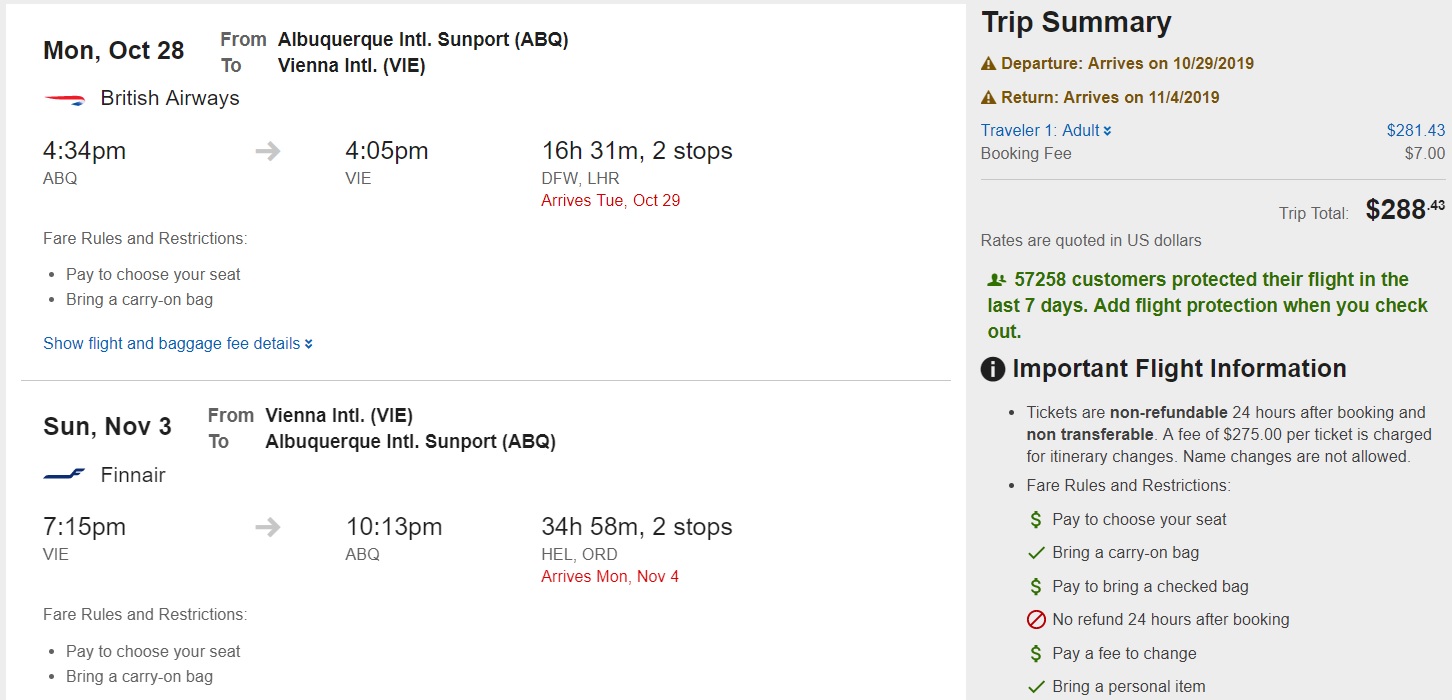Expand the Traveler 1: Adult price breakdown
The height and width of the screenshot is (700, 1452).
click(1046, 130)
